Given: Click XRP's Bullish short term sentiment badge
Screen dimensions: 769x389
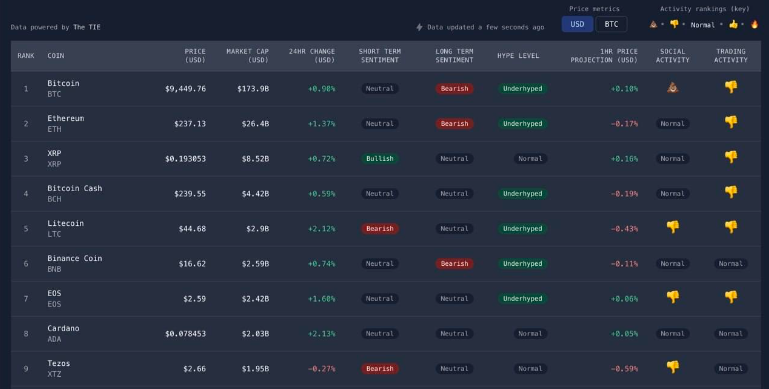Looking at the screenshot, I should click(x=380, y=158).
